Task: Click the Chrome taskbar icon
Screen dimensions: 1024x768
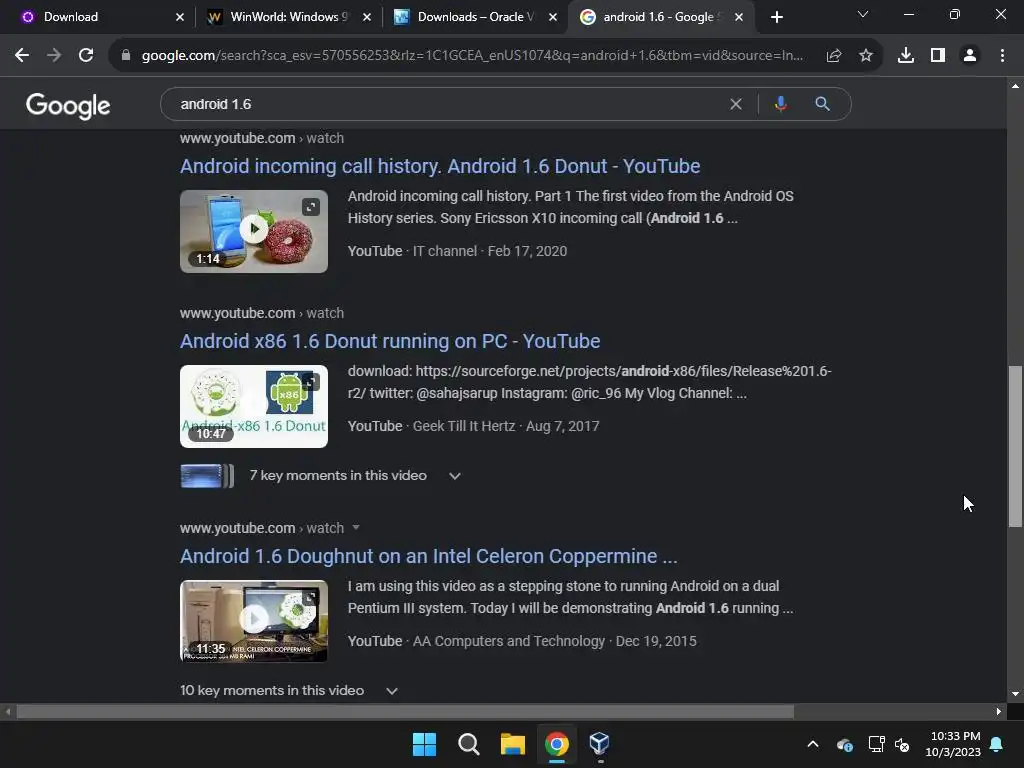Action: tap(556, 744)
